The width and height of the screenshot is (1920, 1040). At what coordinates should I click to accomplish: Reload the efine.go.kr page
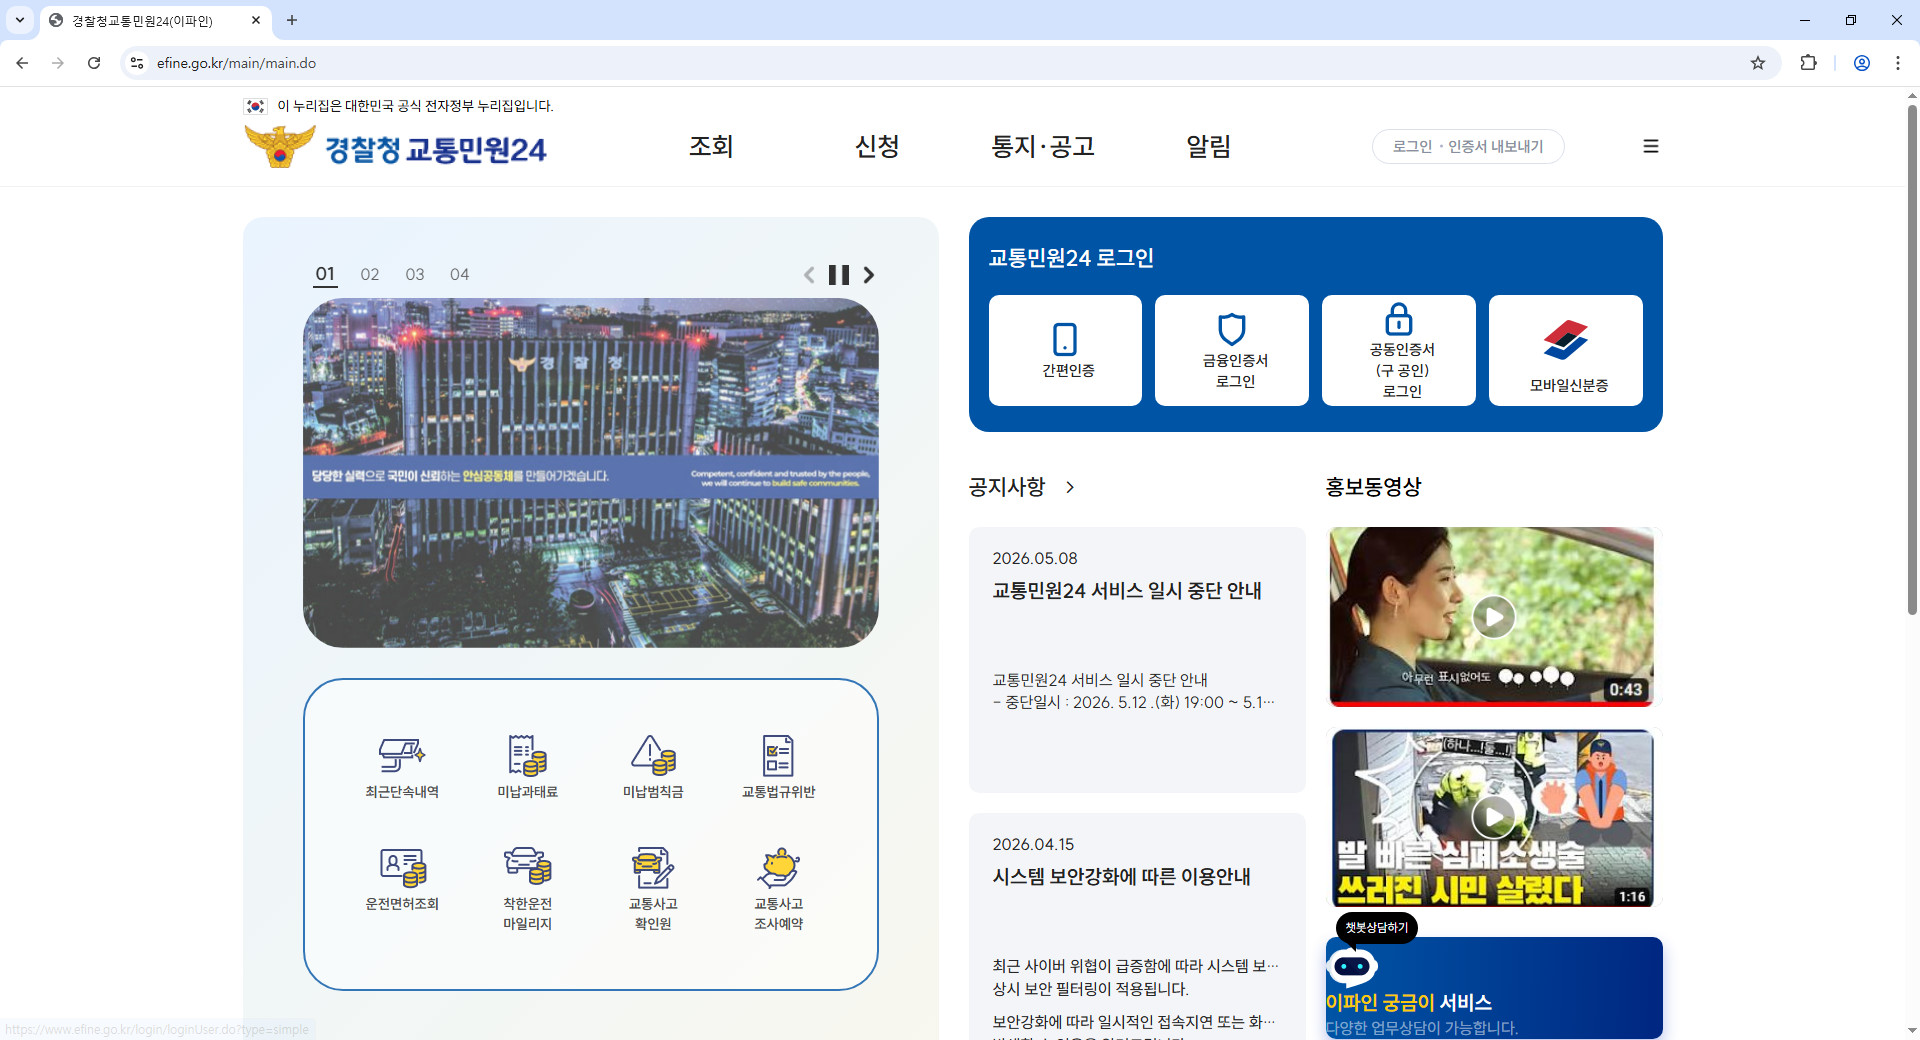(x=94, y=63)
